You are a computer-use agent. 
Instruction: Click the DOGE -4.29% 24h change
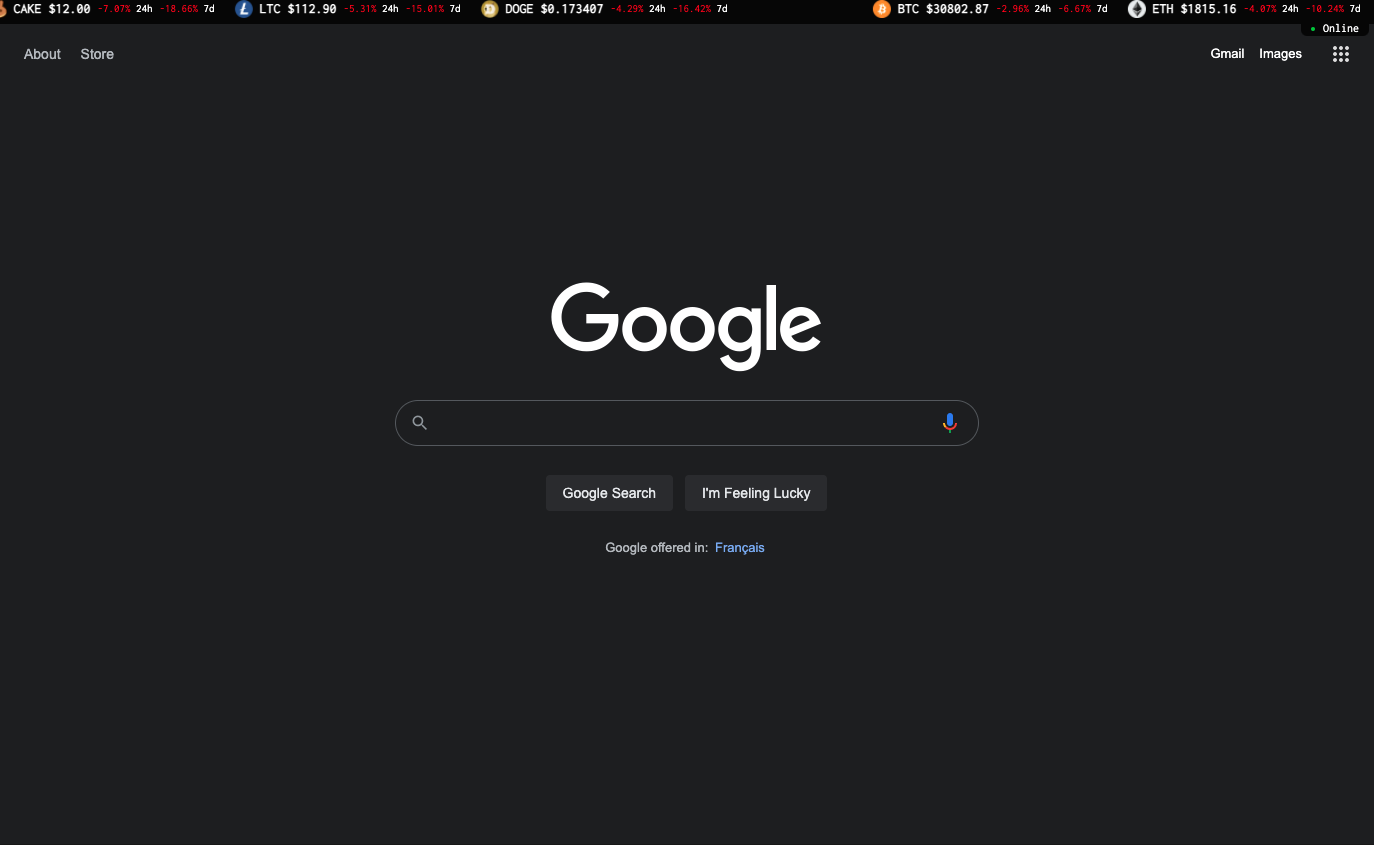(x=638, y=9)
